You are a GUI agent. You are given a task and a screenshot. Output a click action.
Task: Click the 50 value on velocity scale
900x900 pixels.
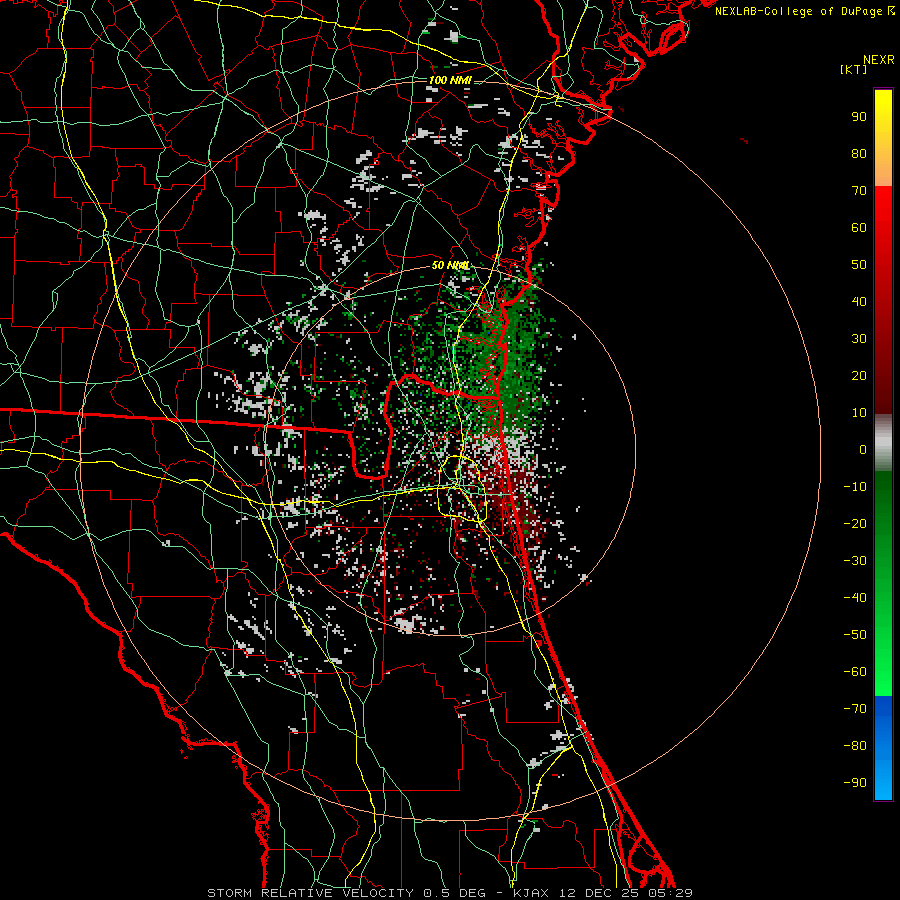click(859, 265)
